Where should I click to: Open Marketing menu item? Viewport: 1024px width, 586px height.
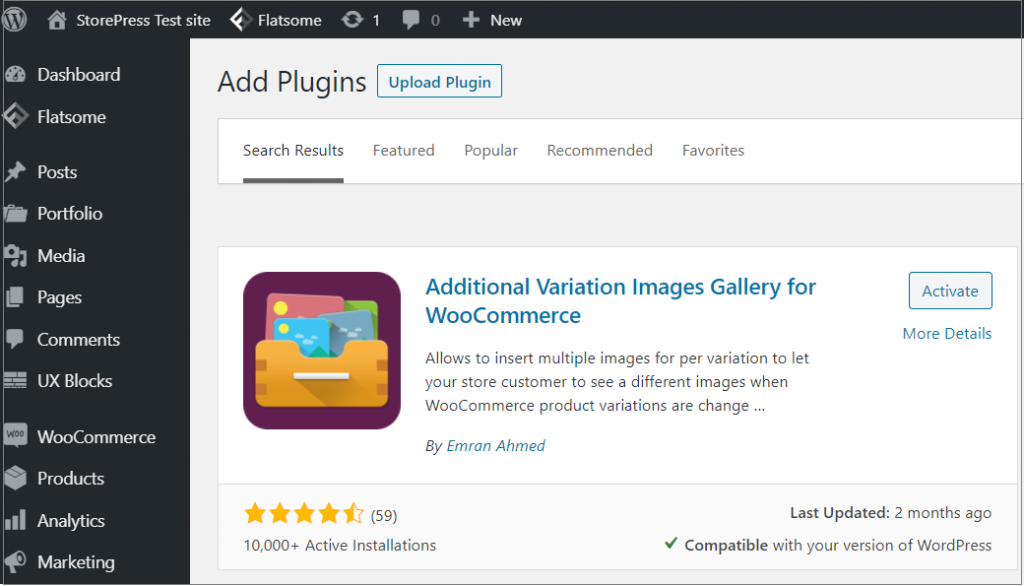(x=76, y=562)
